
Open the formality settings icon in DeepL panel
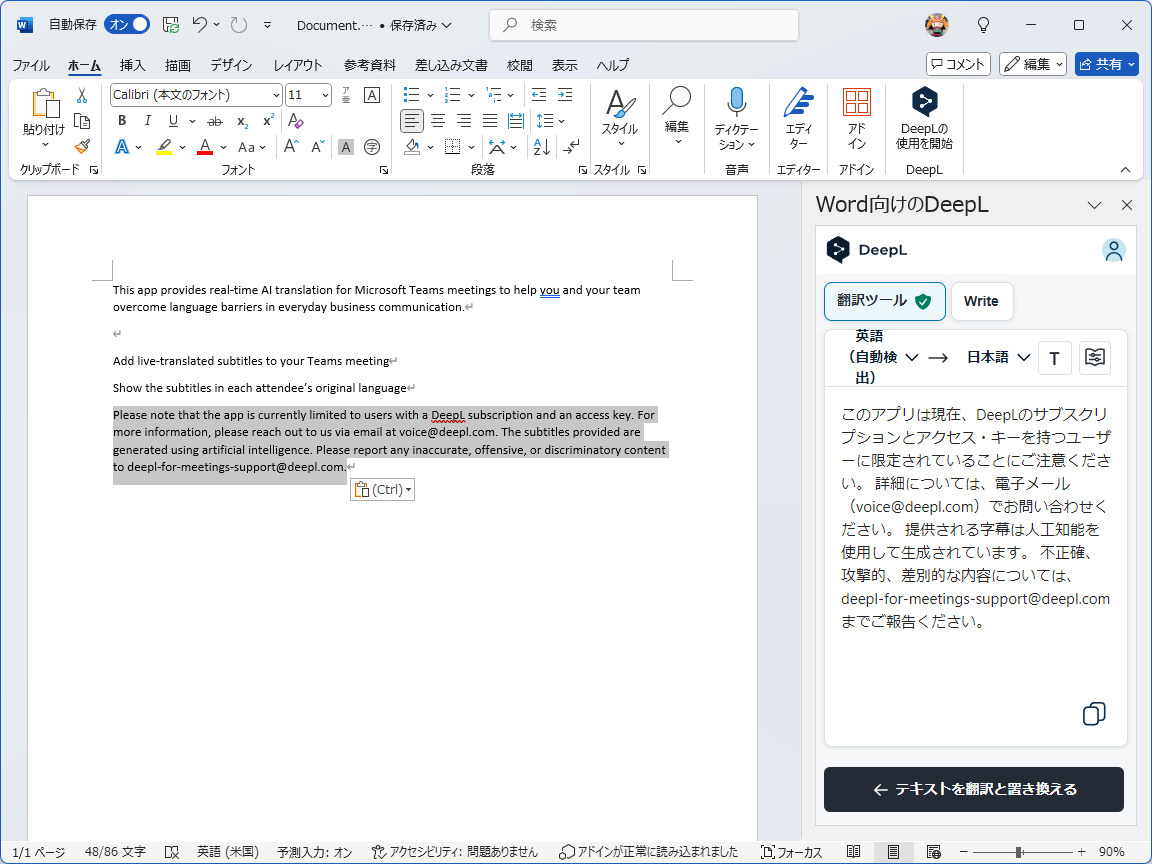1094,357
